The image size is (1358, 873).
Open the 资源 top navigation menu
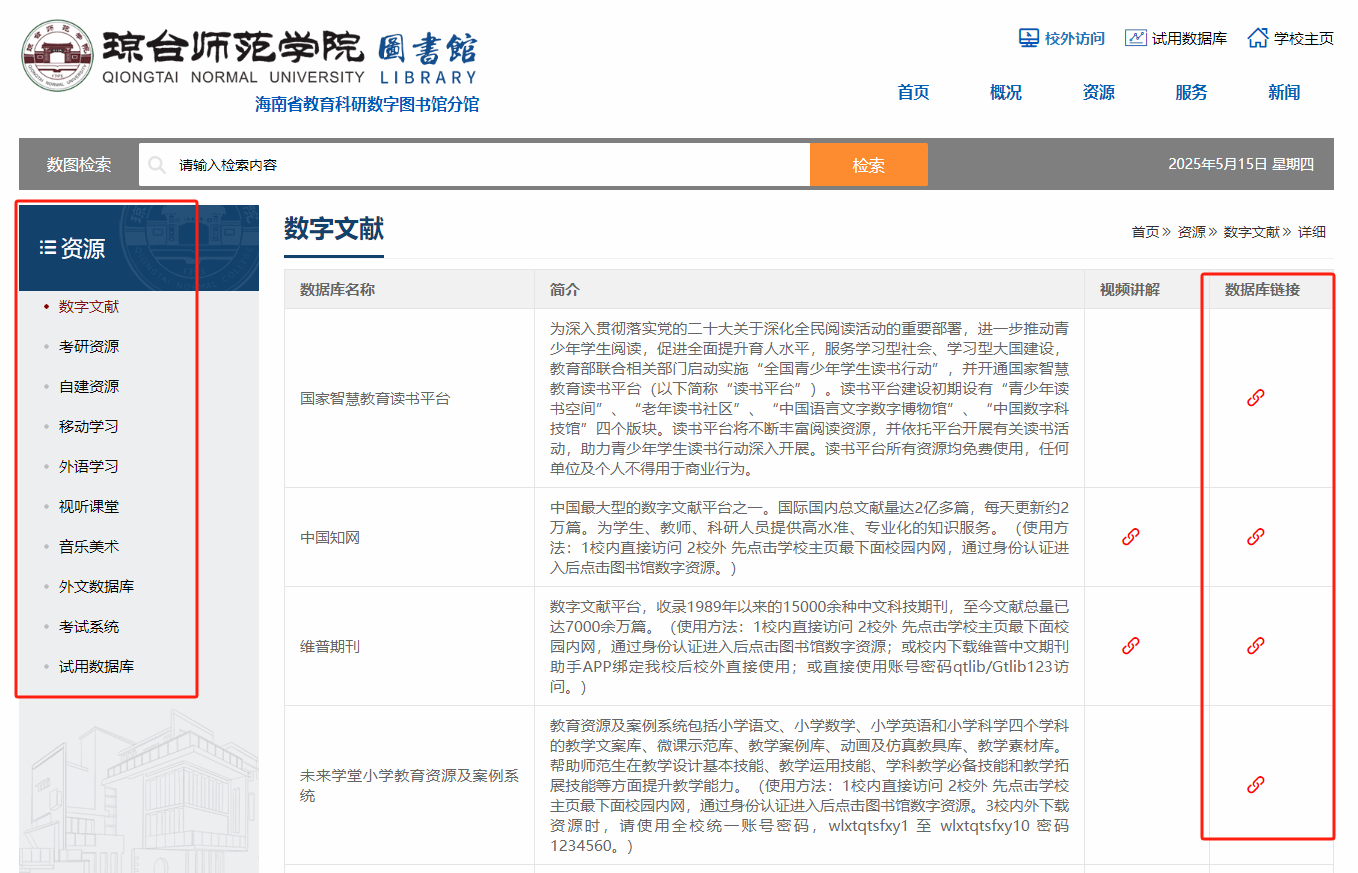click(1098, 92)
